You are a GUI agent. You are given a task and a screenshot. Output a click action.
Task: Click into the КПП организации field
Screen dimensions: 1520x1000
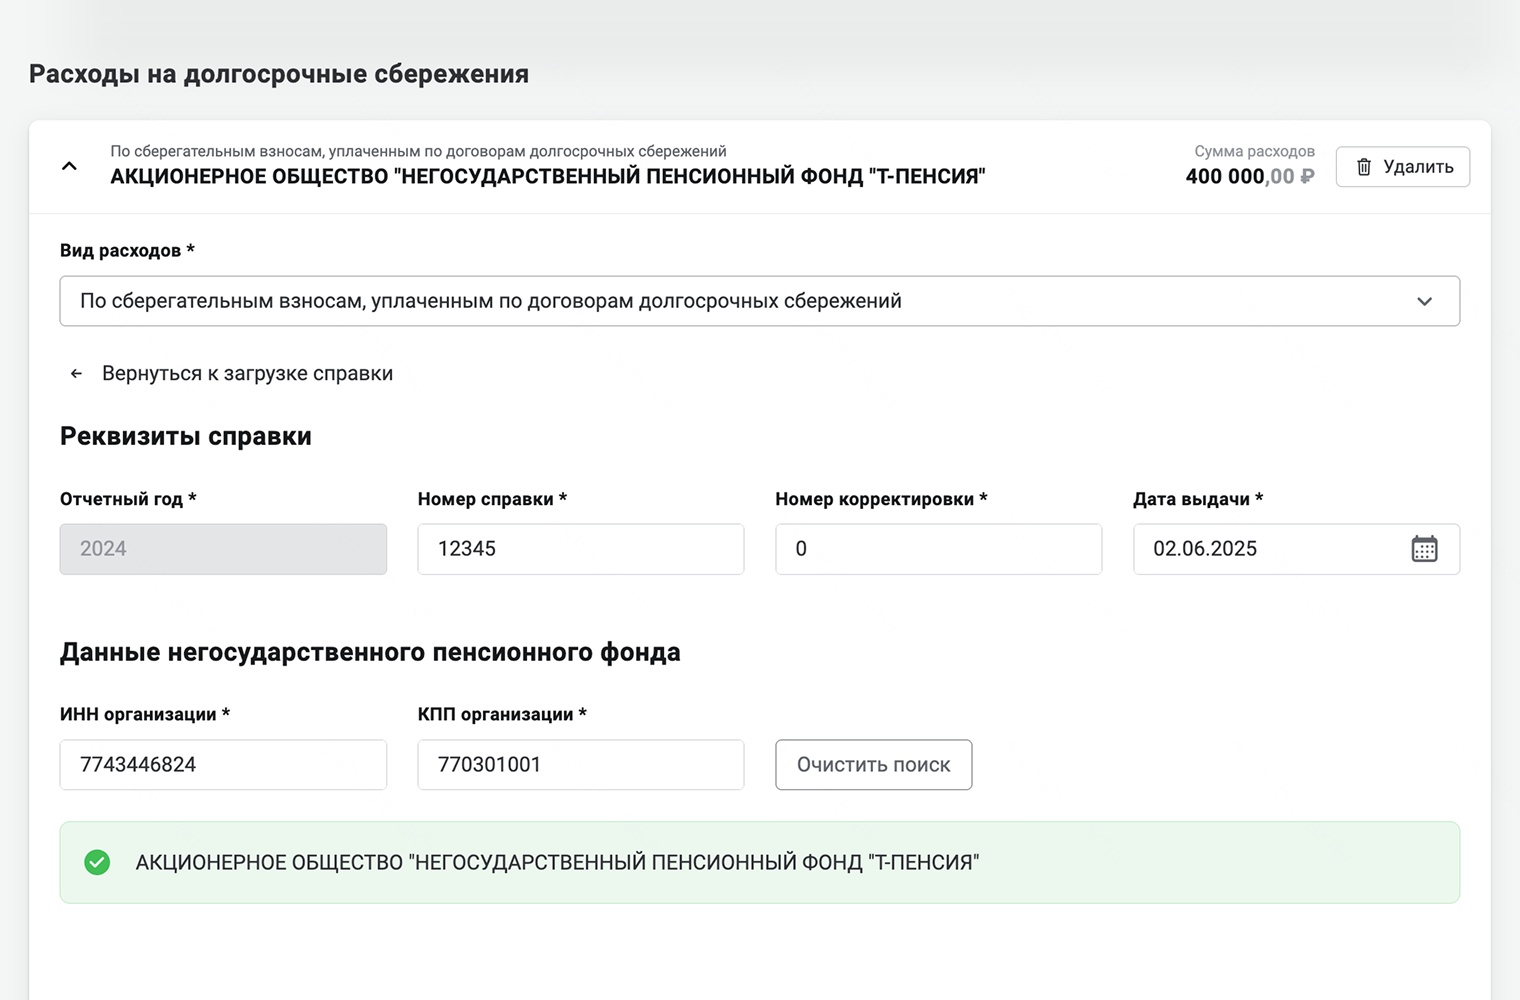[x=580, y=765]
